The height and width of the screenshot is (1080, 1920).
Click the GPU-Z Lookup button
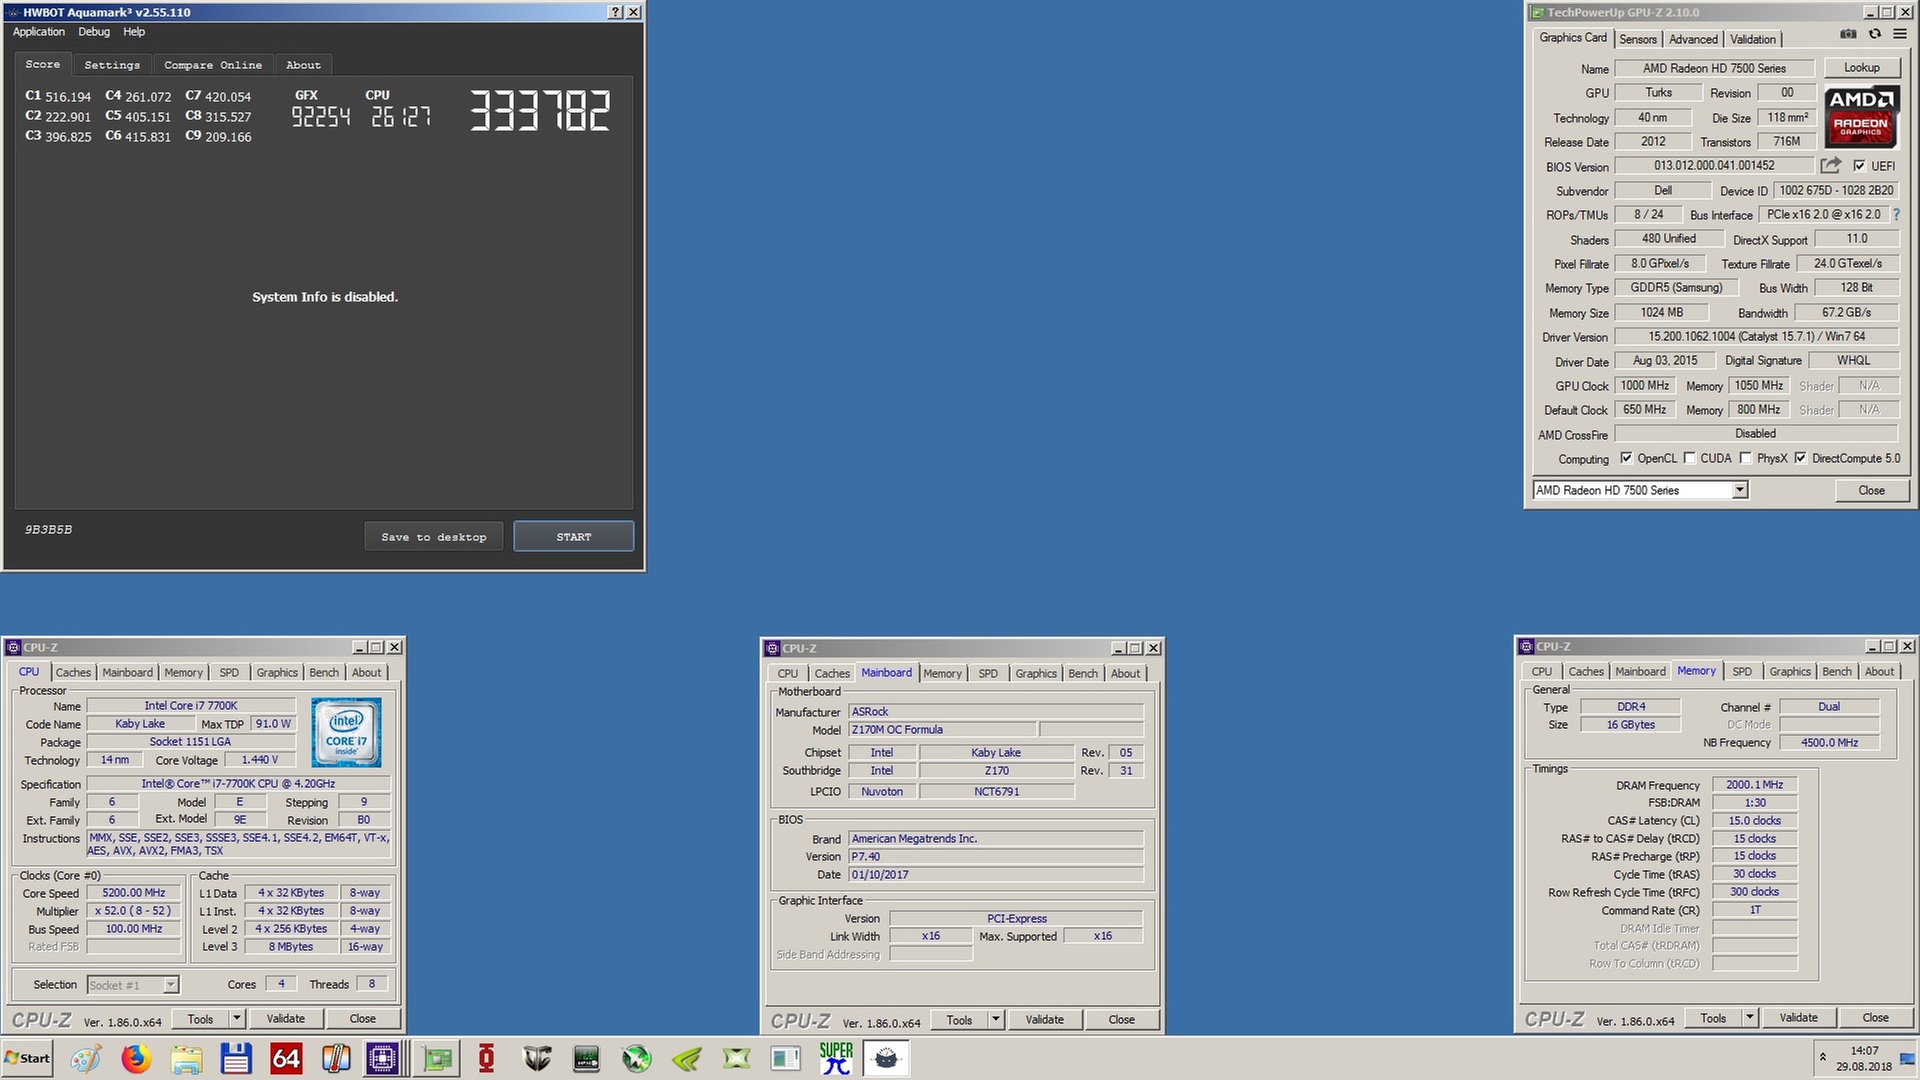click(x=1862, y=67)
